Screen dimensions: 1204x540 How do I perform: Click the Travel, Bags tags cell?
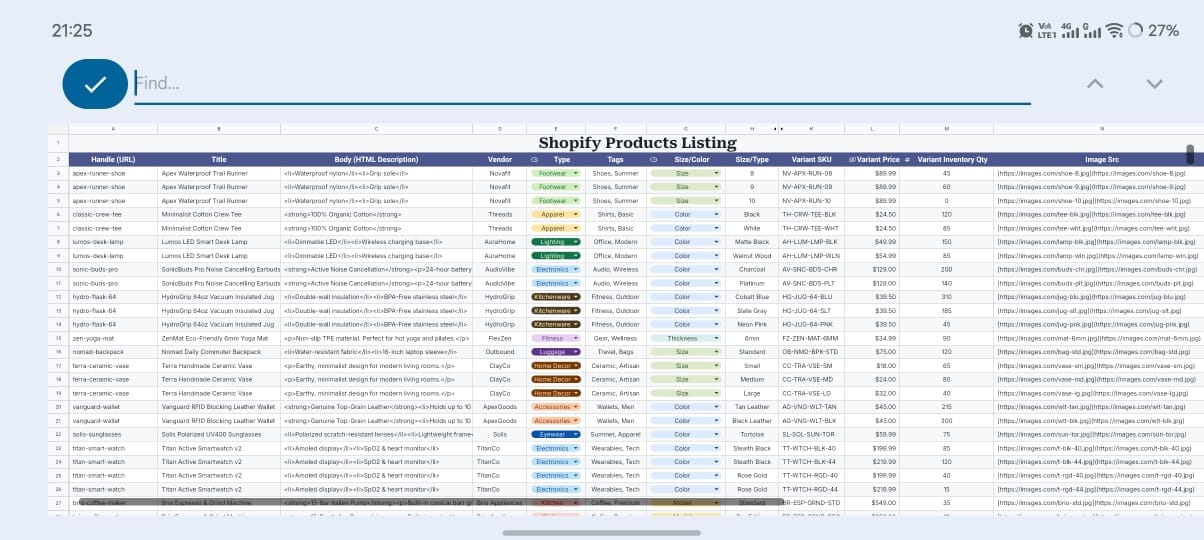pos(615,352)
